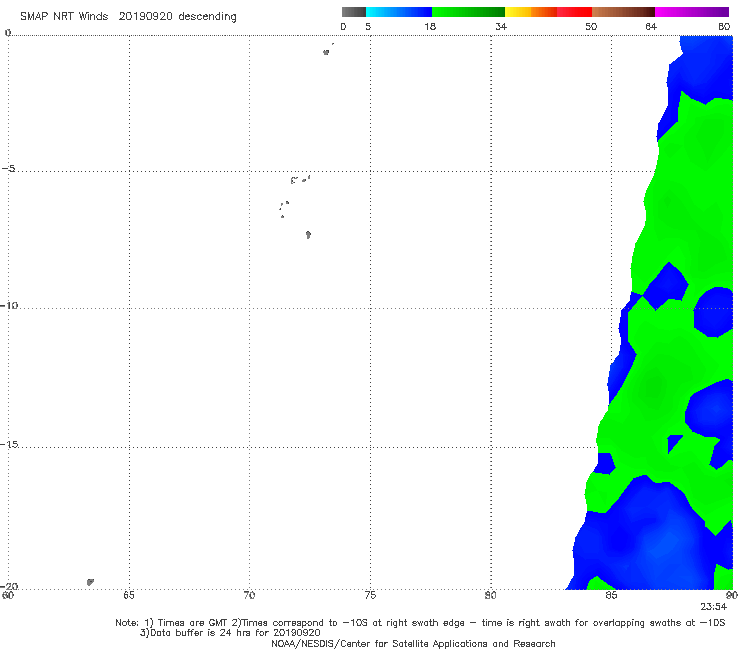Screen dimensions: 740x650
Task: Click the island outline near 20S 63E
Action: point(90,582)
